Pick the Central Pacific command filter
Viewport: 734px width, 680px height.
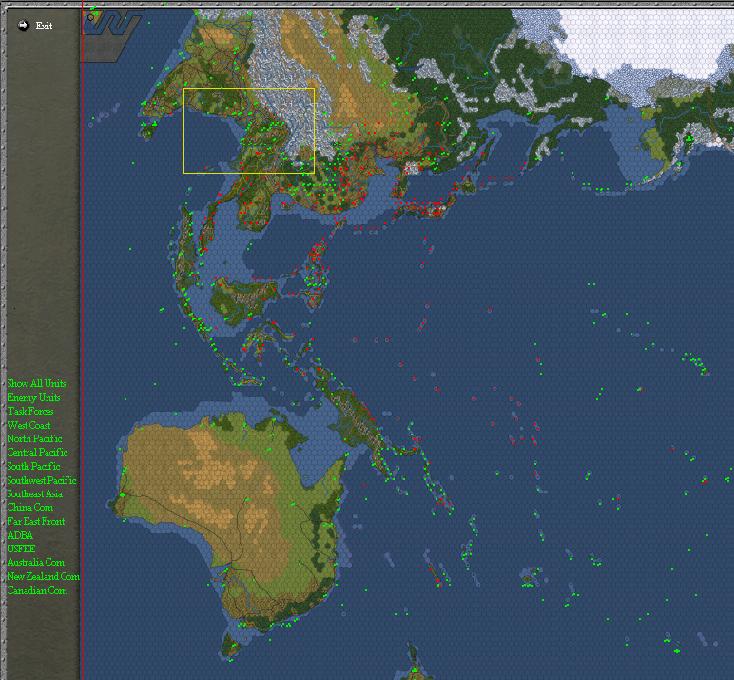click(37, 453)
